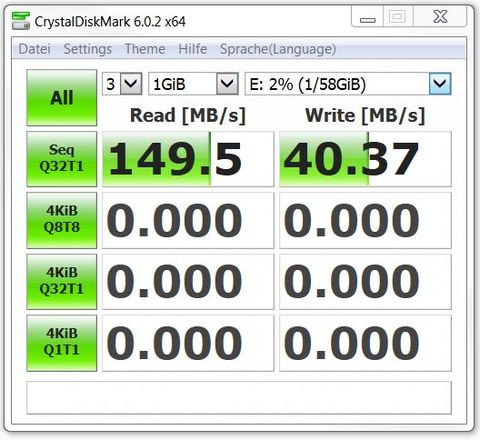The width and height of the screenshot is (480, 440).
Task: Run all benchmarks with All button
Action: click(62, 98)
